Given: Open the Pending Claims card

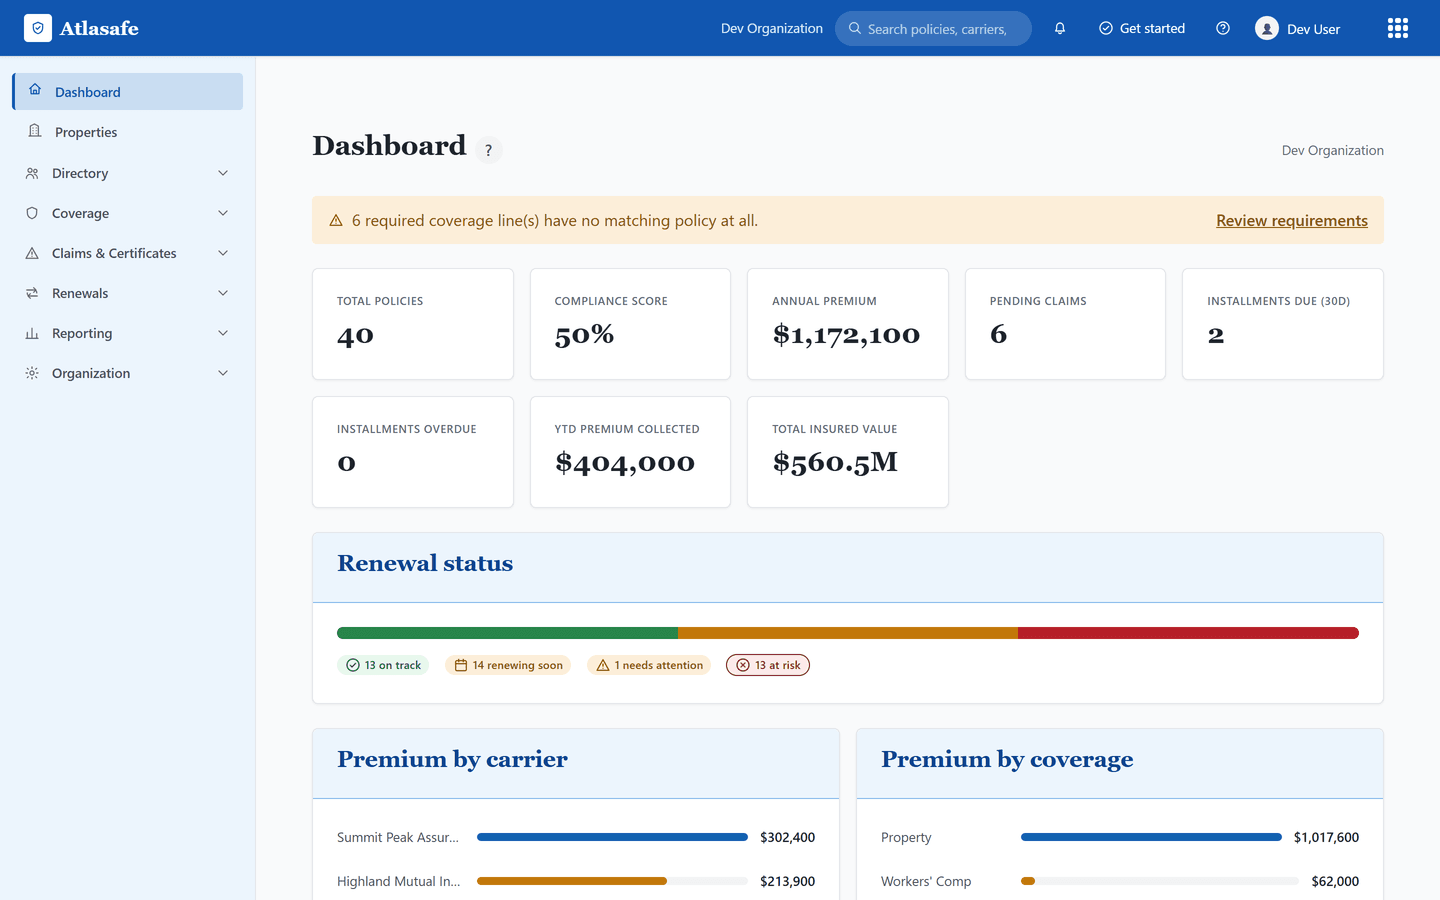Looking at the screenshot, I should (x=1065, y=324).
